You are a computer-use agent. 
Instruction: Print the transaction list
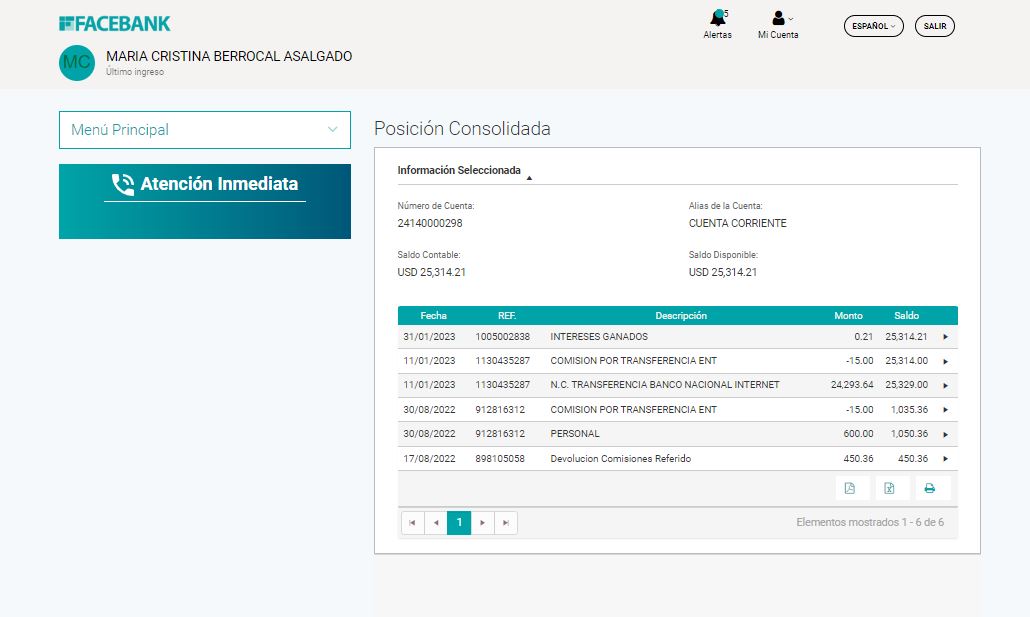[x=930, y=488]
